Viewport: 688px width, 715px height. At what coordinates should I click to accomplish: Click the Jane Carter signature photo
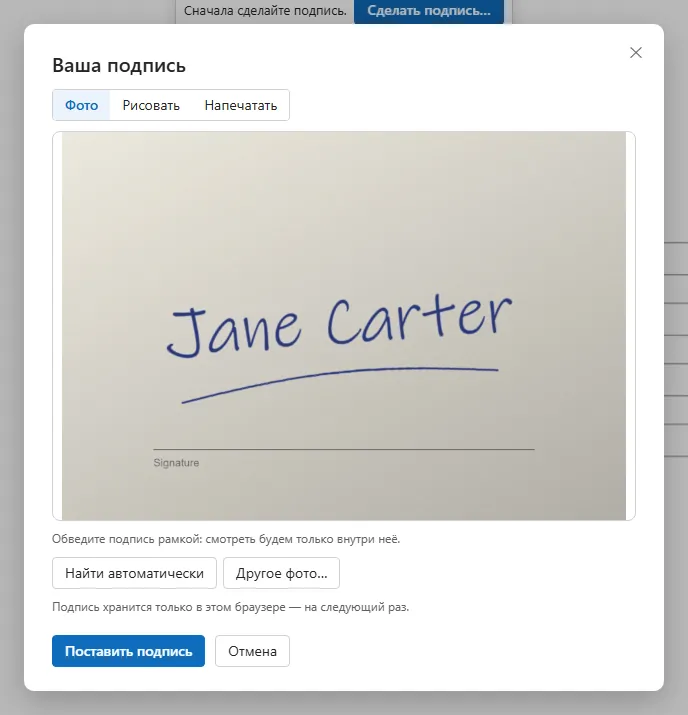click(x=344, y=326)
